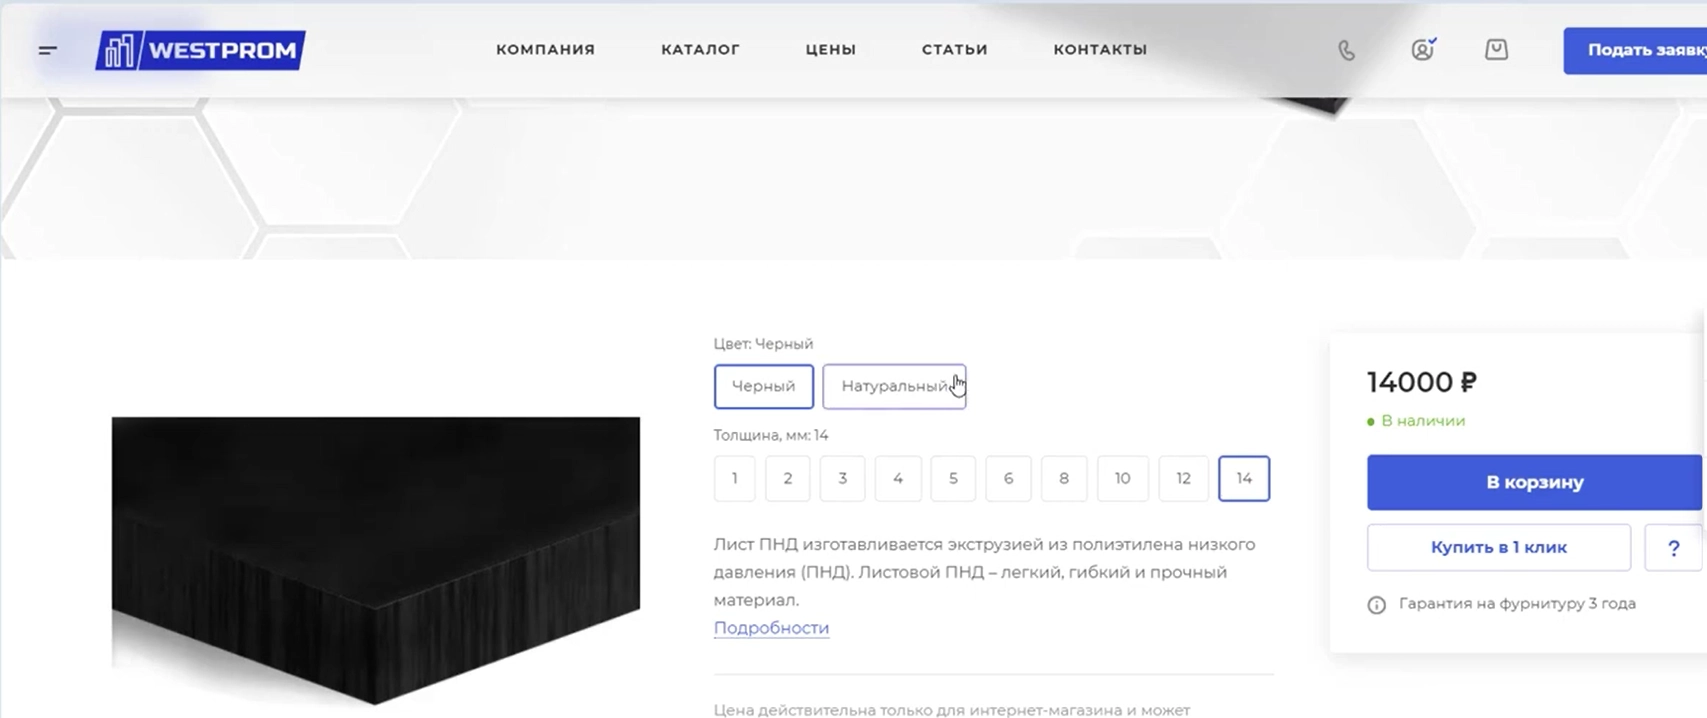Viewport: 1707px width, 718px height.
Task: Choose thickness 8 mm
Action: pos(1064,479)
